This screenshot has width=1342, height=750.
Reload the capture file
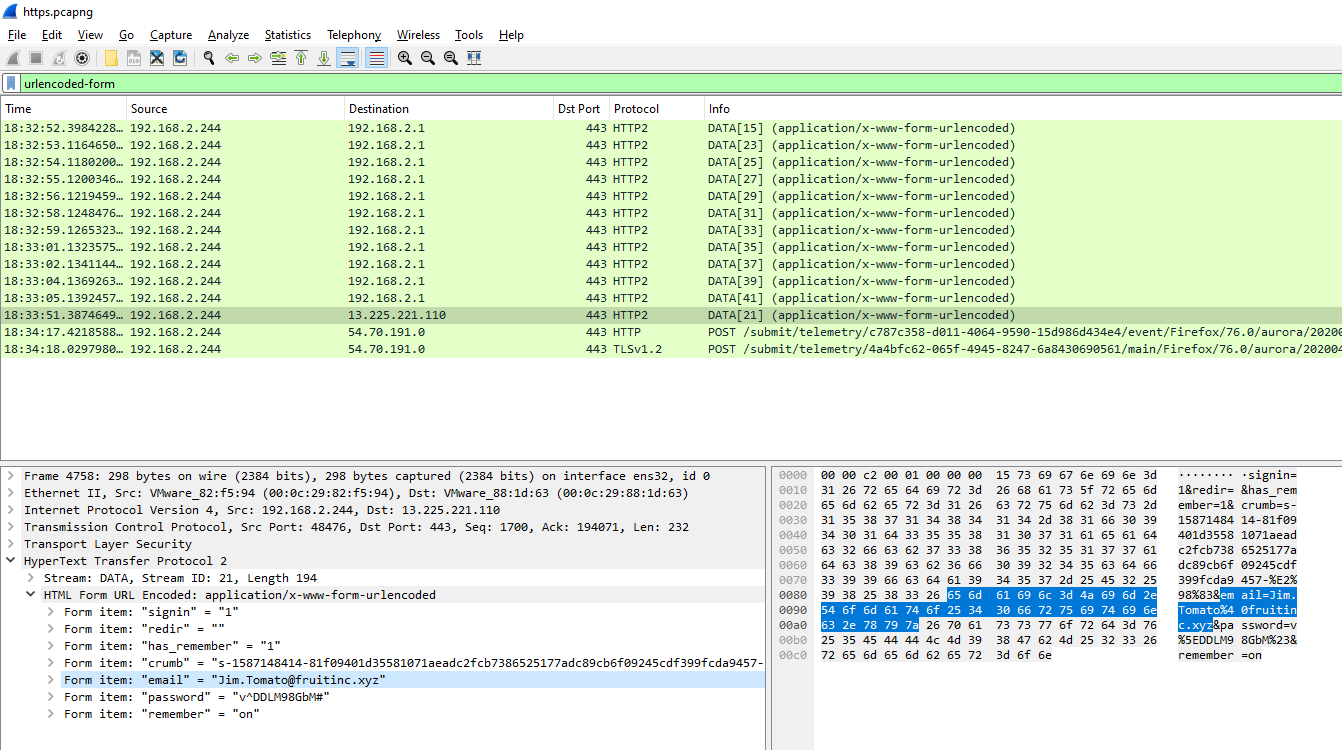point(180,58)
